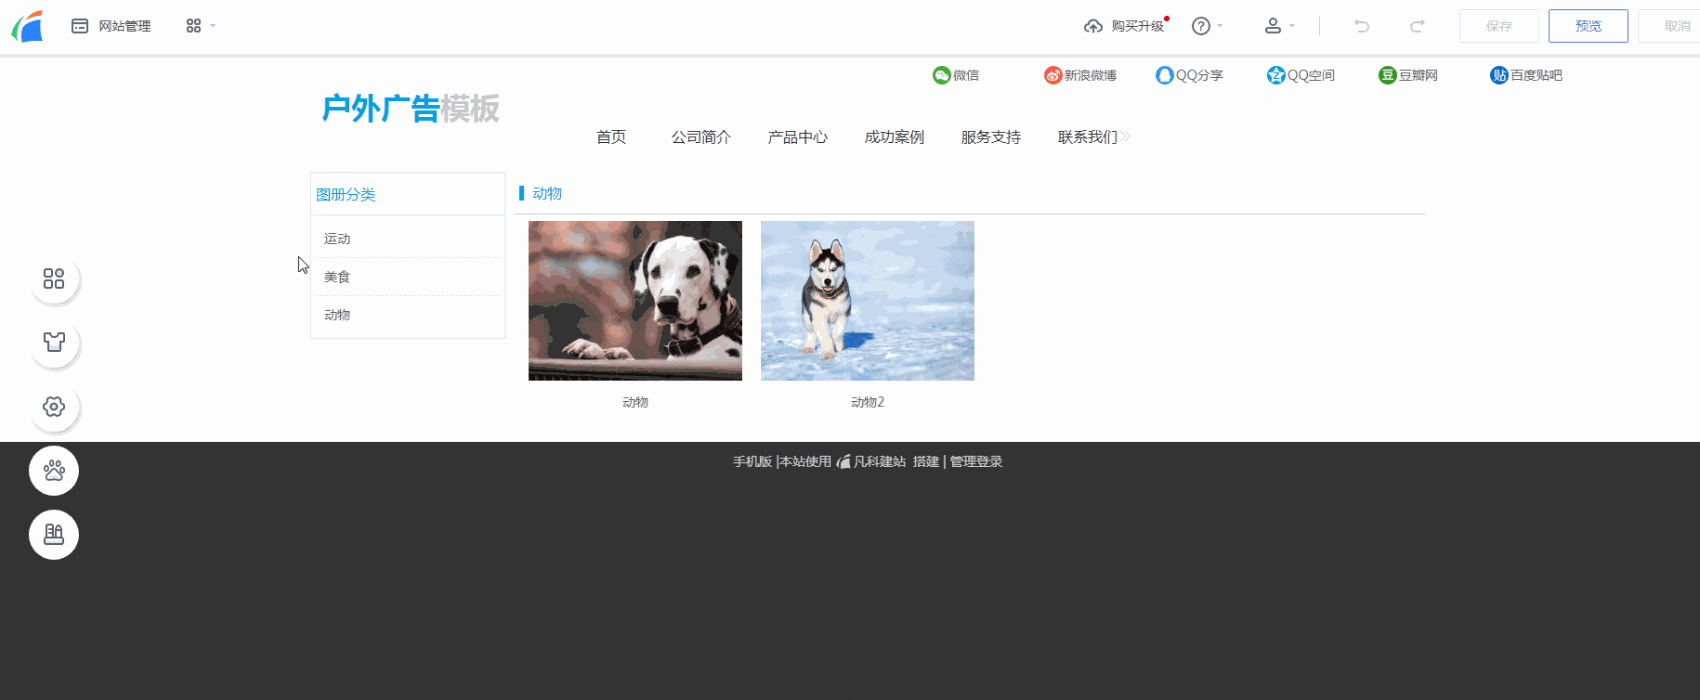1700x700 pixels.
Task: Open the Dalmatian dog thumbnail
Action: tap(635, 301)
